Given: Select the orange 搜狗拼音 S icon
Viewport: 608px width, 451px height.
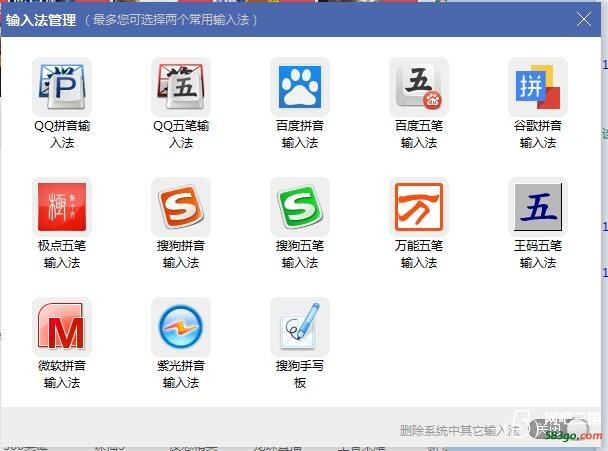Looking at the screenshot, I should pyautogui.click(x=181, y=207).
